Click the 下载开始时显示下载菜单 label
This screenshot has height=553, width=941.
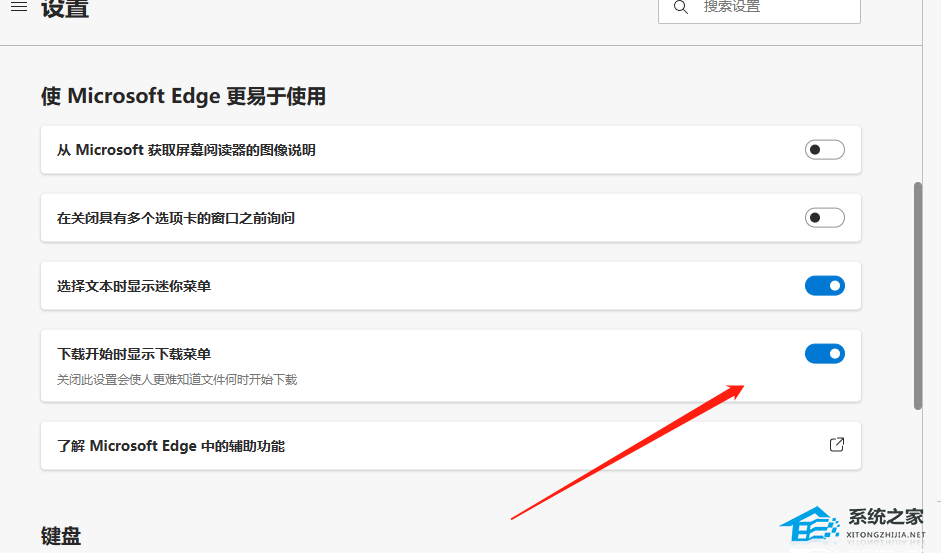click(134, 354)
